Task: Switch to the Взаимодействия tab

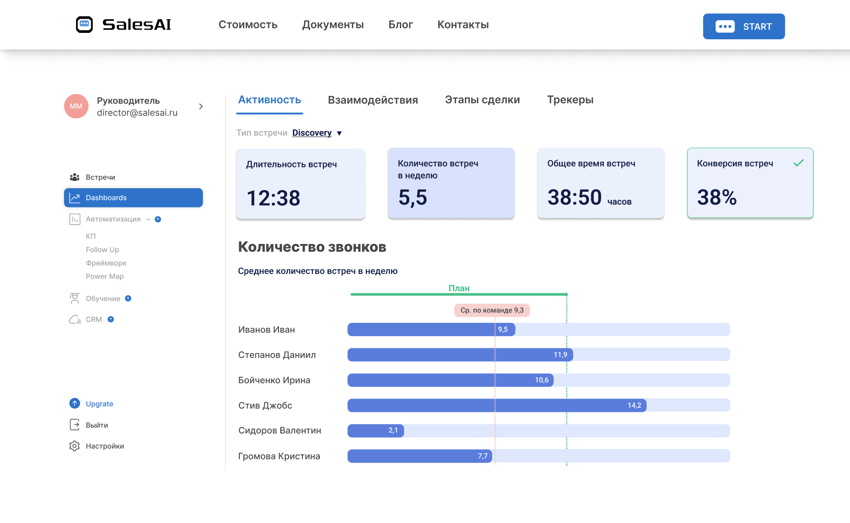Action: [373, 100]
